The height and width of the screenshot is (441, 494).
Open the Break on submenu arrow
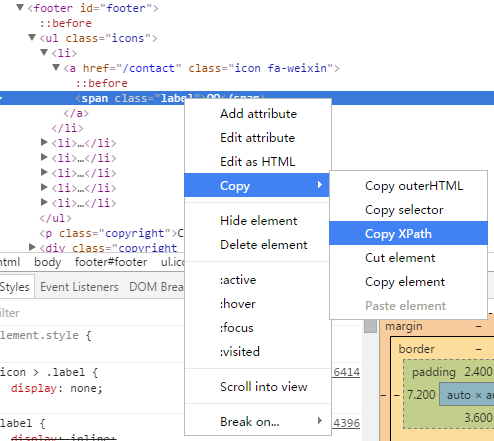[x=320, y=421]
